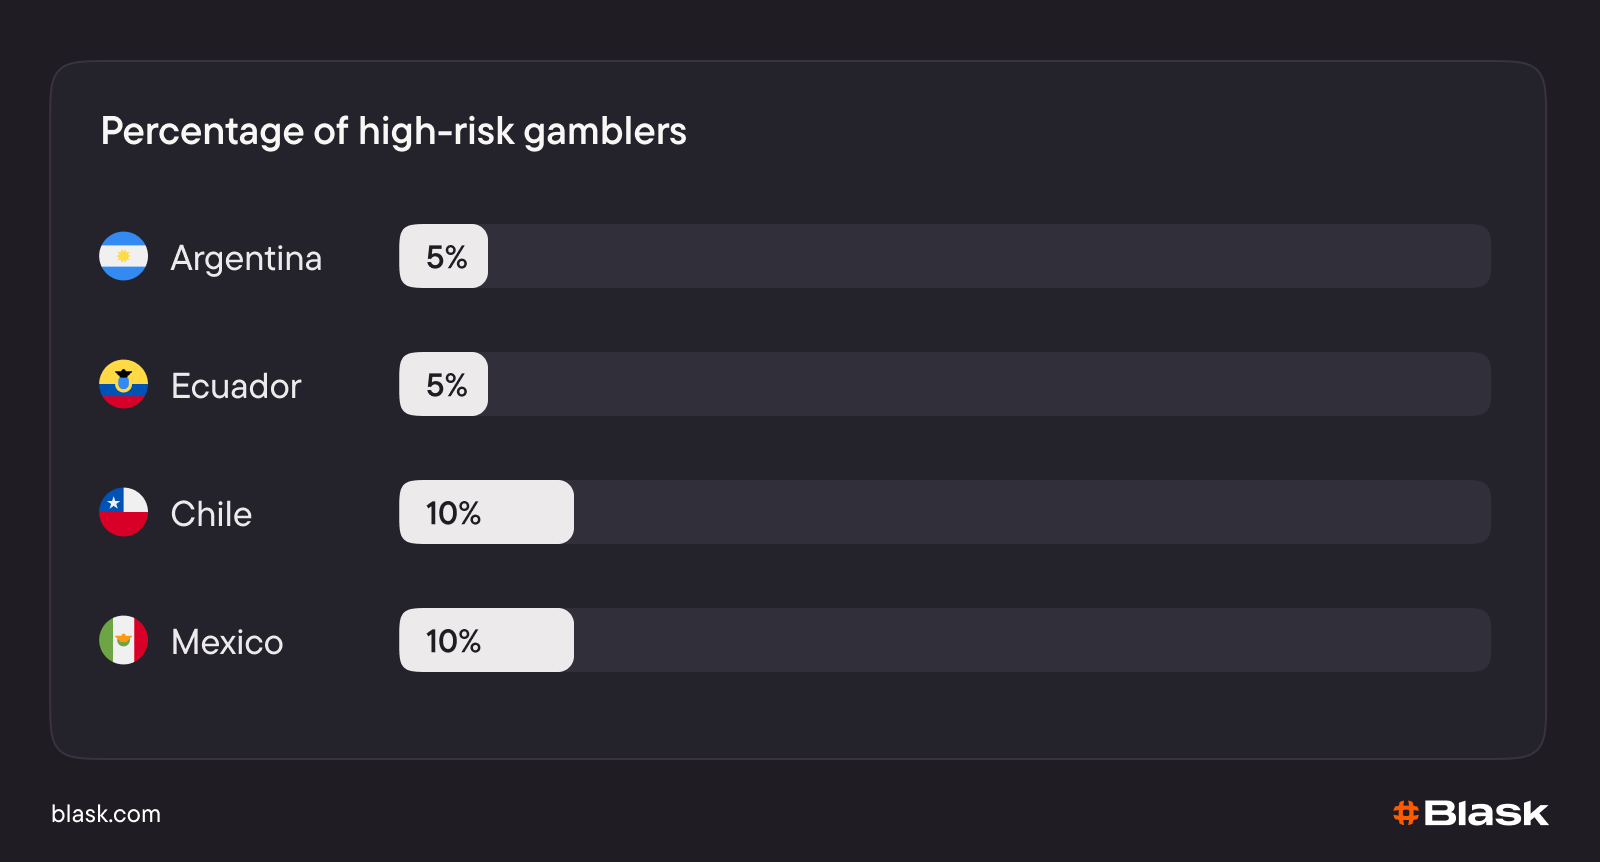Viewport: 1600px width, 862px height.
Task: Open the blask.com link
Action: [106, 814]
